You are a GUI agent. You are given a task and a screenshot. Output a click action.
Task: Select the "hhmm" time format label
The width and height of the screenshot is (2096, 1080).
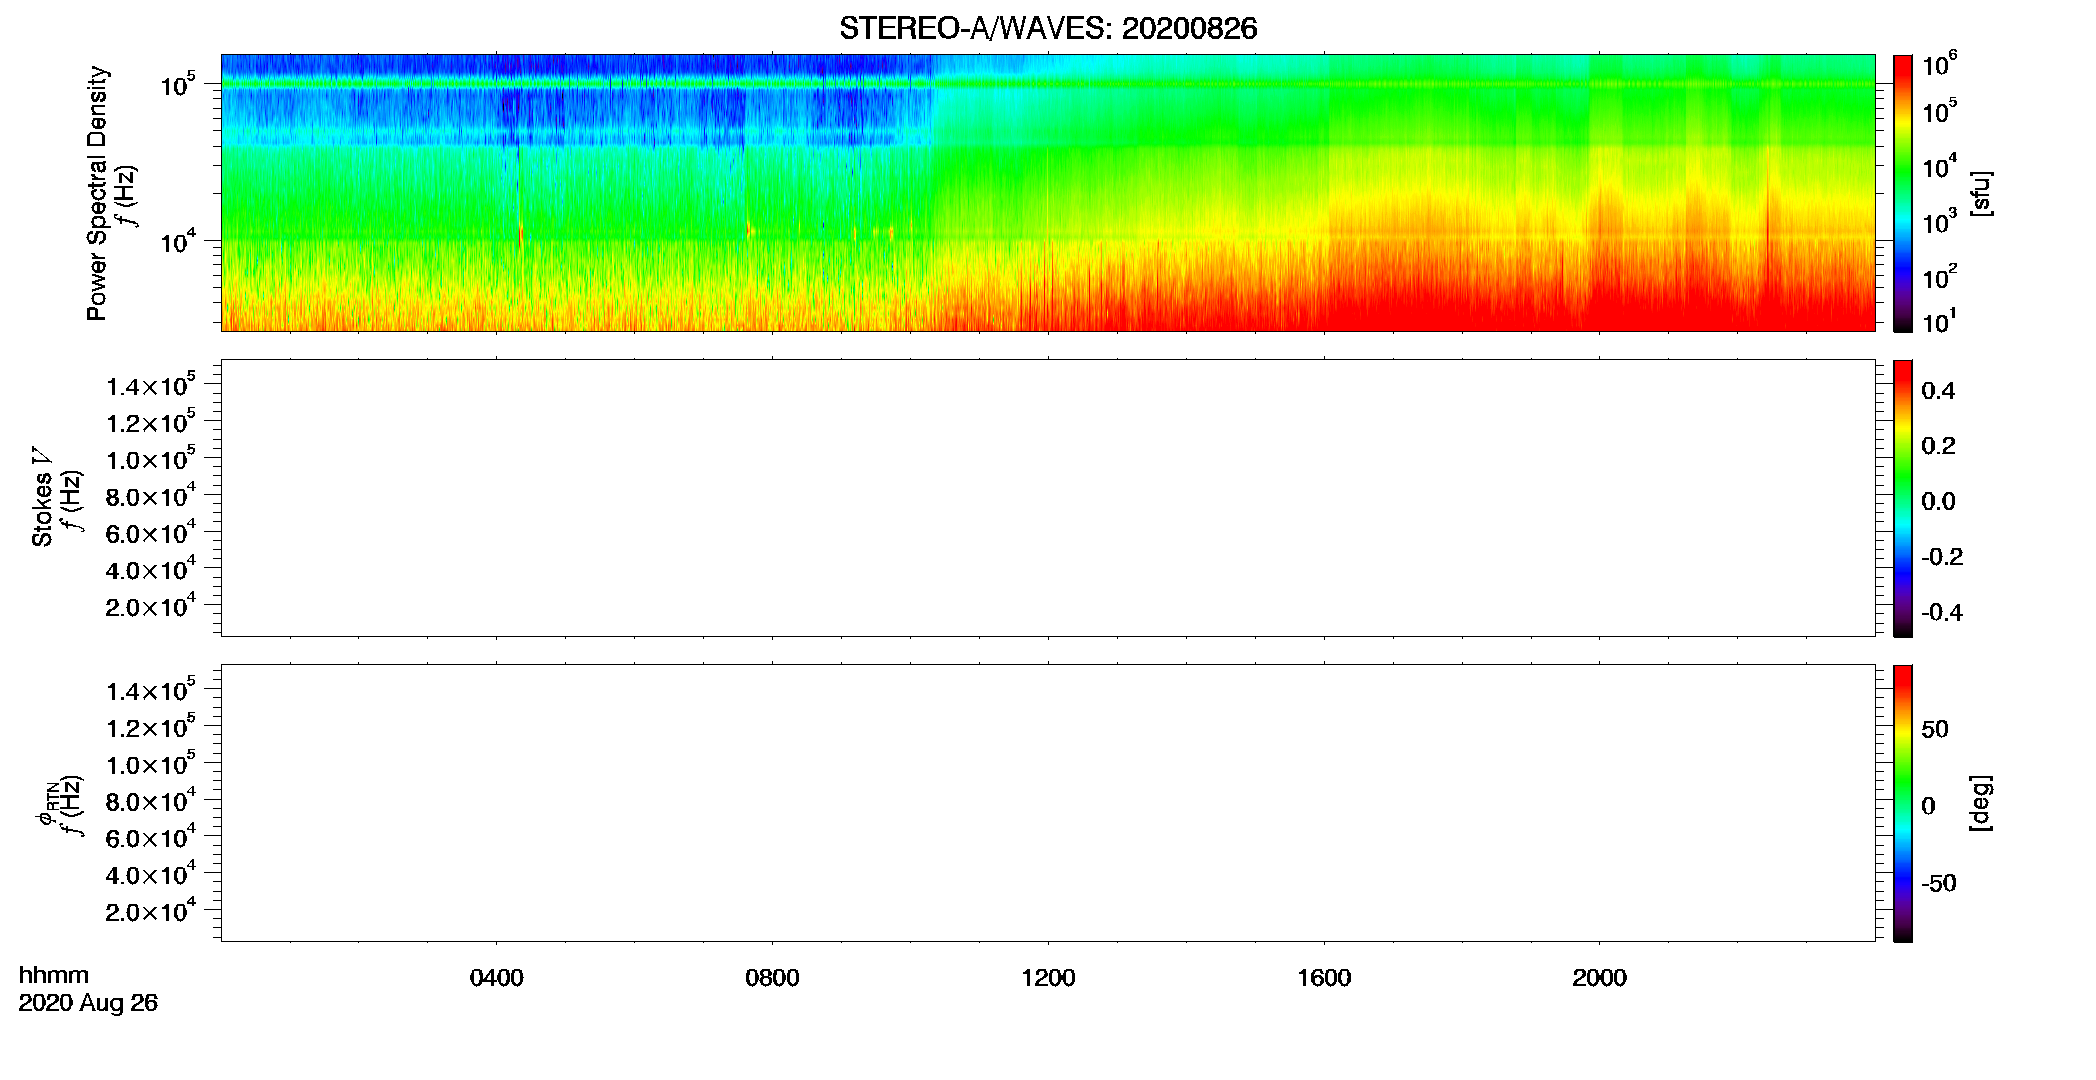54,975
